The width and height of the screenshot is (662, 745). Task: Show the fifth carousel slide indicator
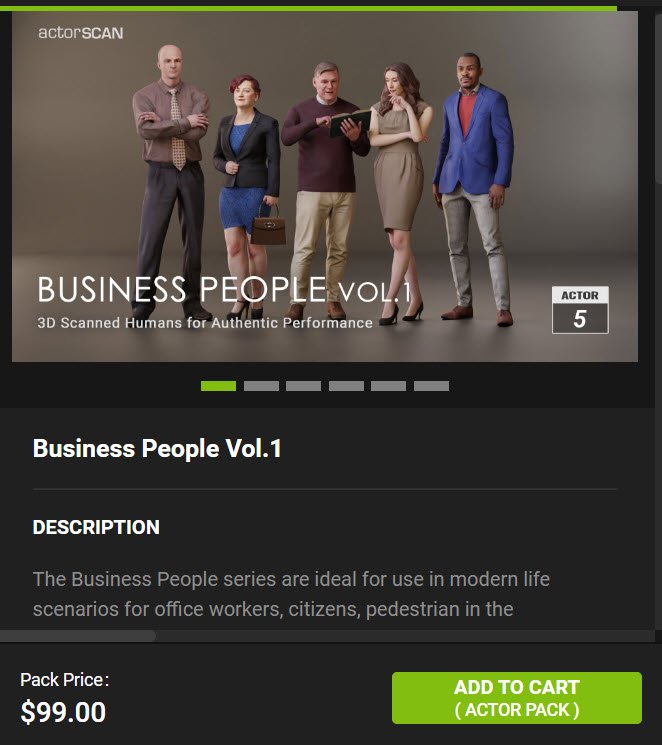pyautogui.click(x=389, y=386)
